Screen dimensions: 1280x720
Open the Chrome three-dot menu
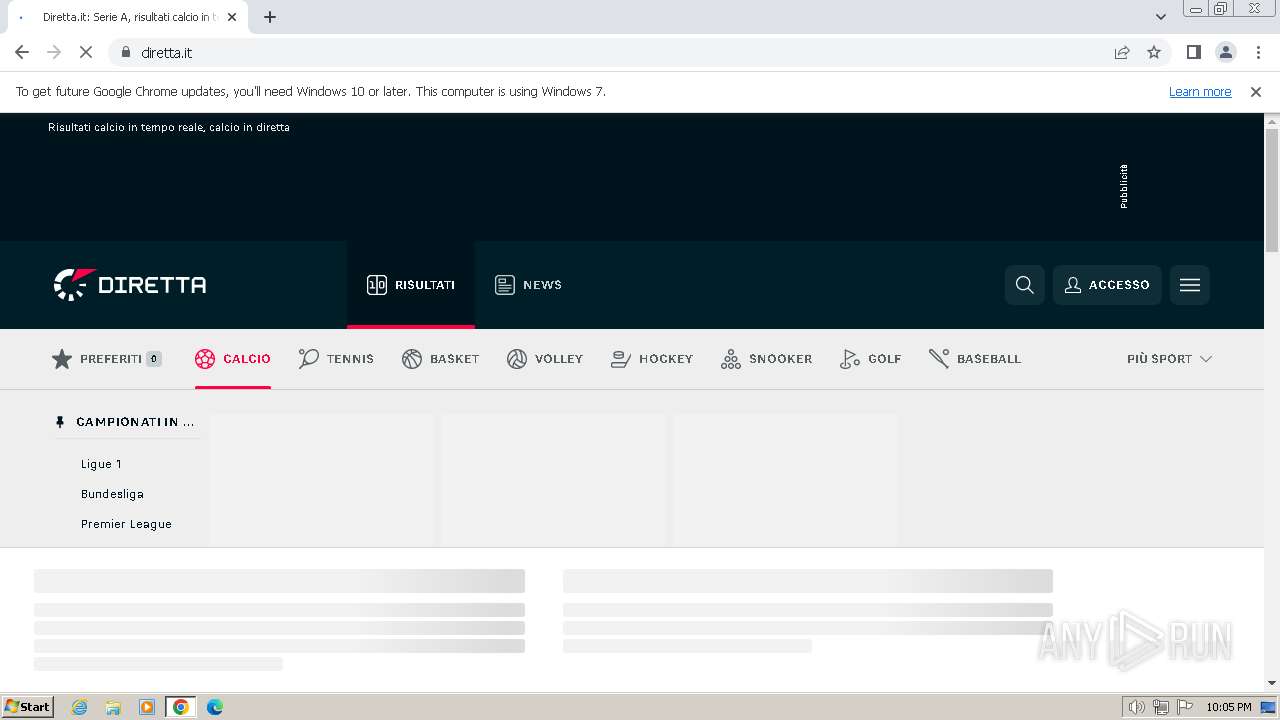pyautogui.click(x=1258, y=53)
